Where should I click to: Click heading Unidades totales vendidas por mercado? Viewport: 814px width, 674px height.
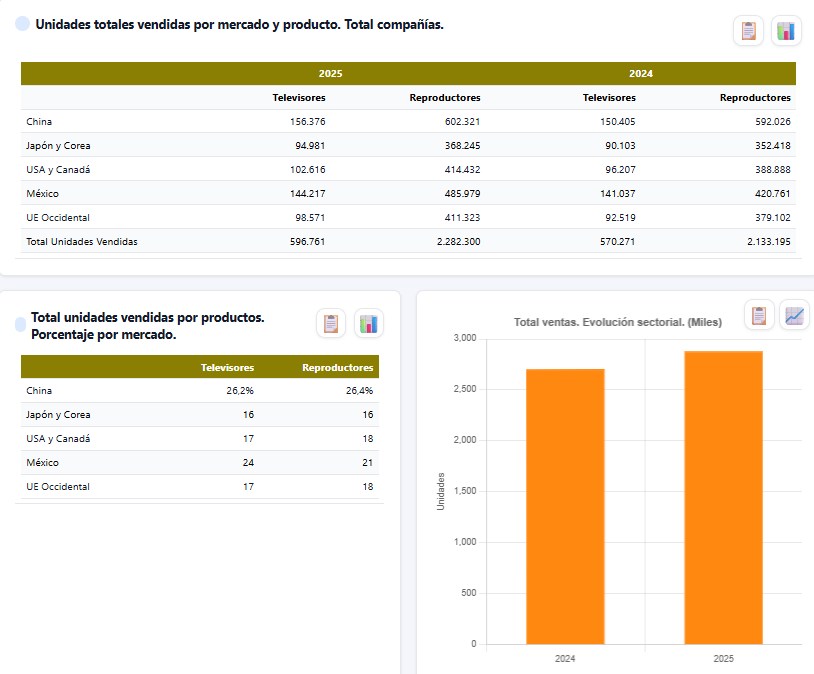(239, 24)
